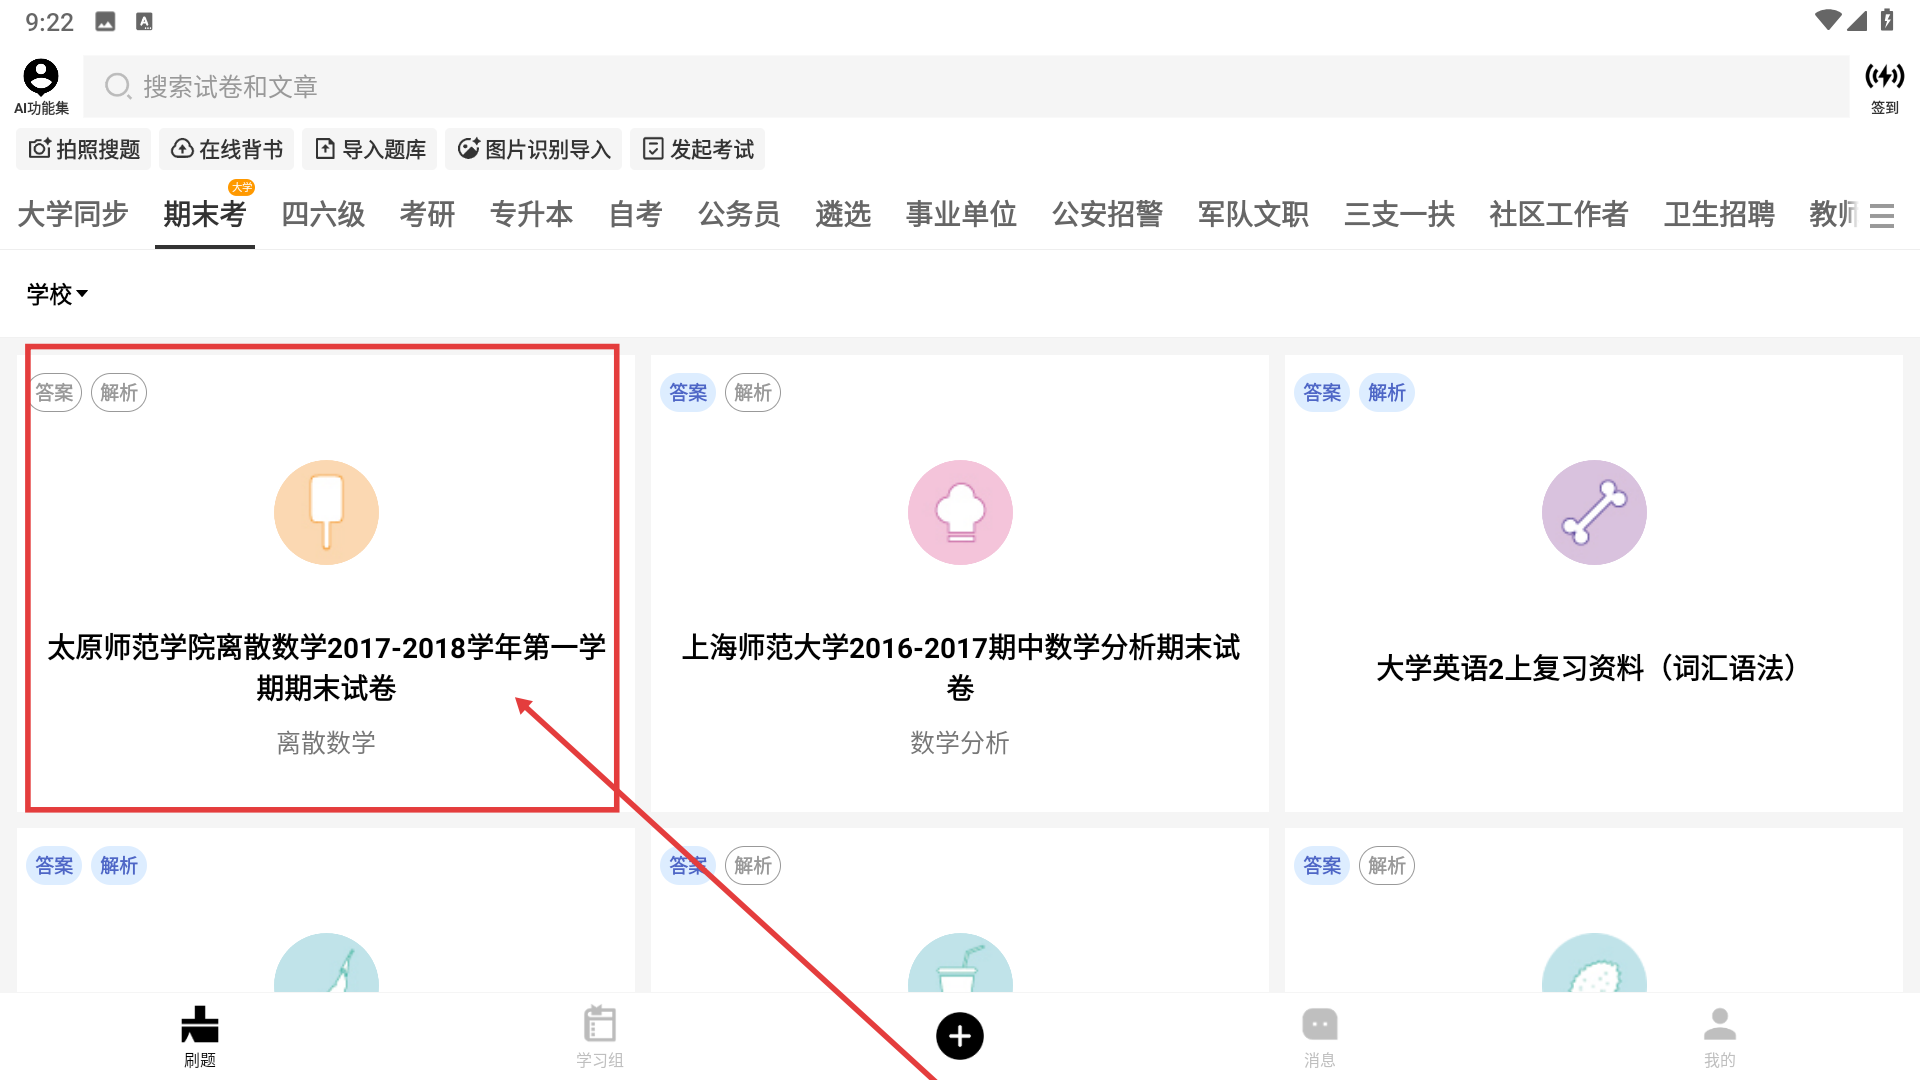
Task: Open the 消息 messages tab
Action: pos(1319,1036)
